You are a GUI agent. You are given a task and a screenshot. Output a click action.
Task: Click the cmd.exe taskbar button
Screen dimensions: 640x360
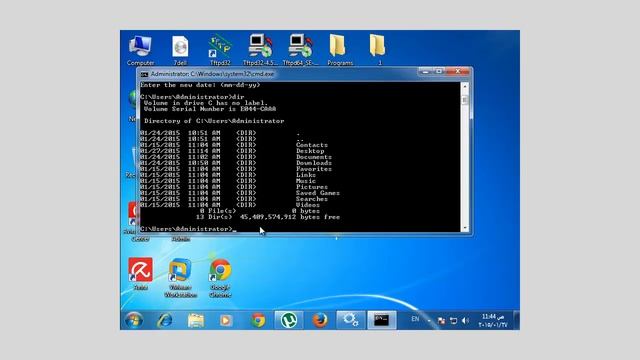(x=382, y=320)
